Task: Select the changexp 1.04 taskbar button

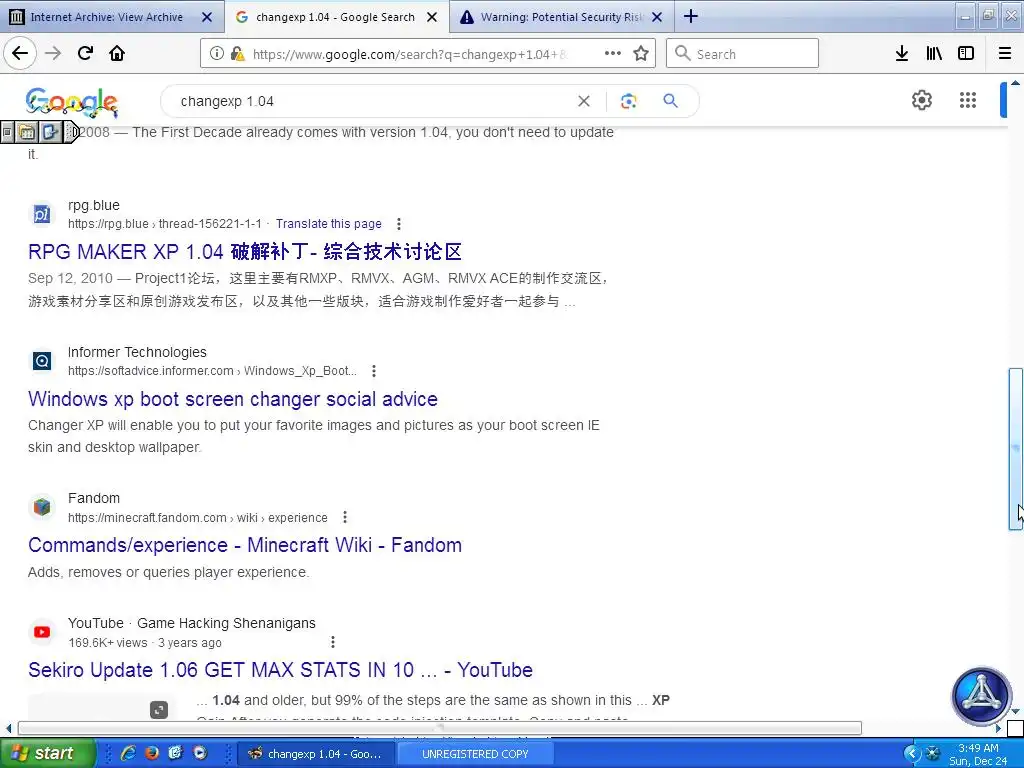Action: (x=315, y=754)
